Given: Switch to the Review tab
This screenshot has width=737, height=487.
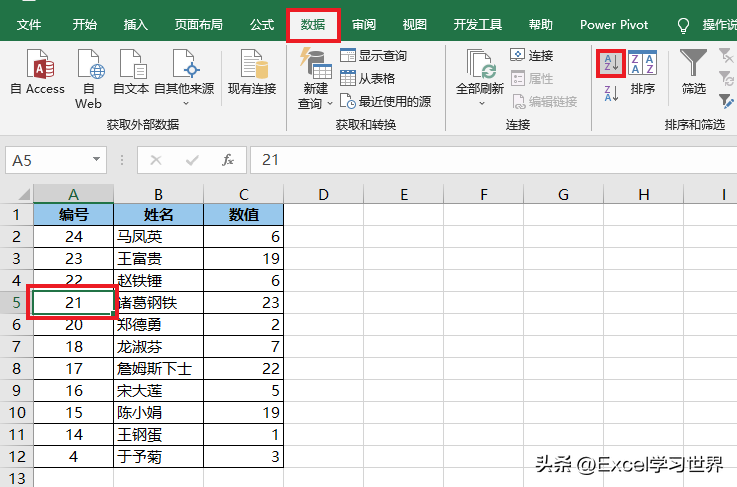Looking at the screenshot, I should coord(364,24).
